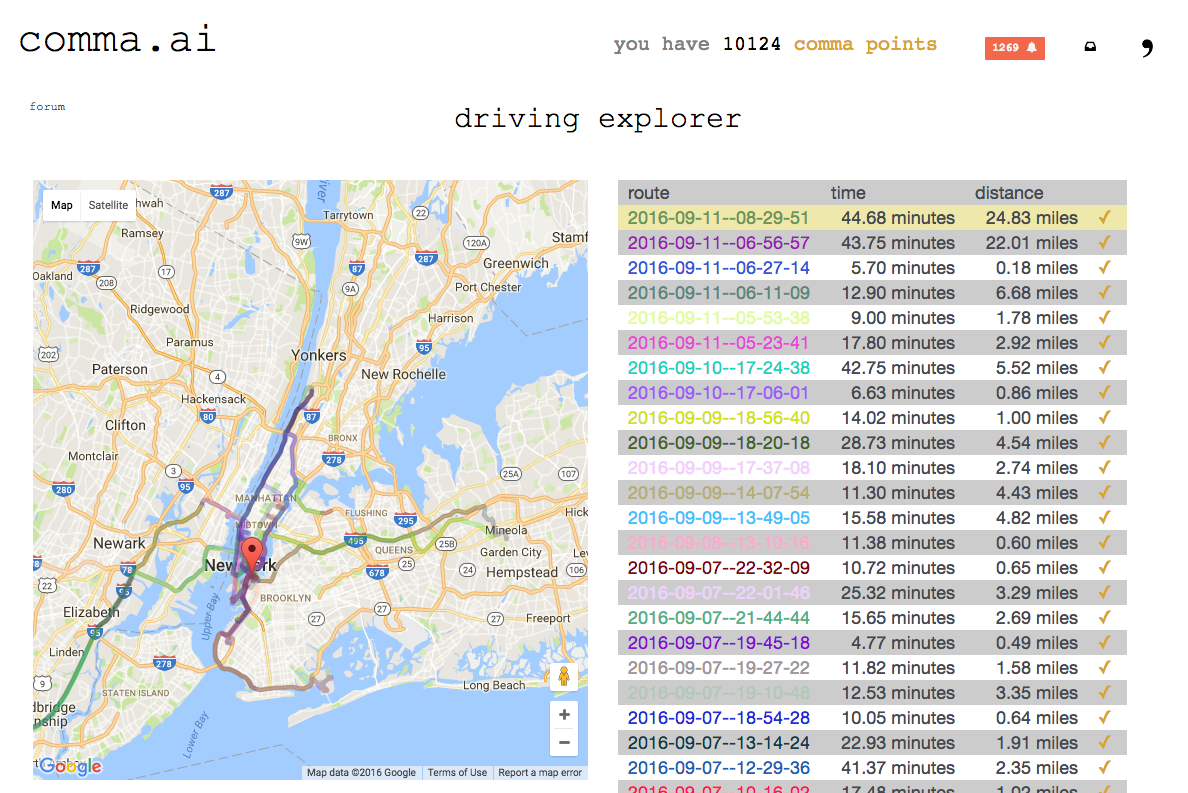Switch to Satellite view
Viewport: 1188px width, 793px height.
pos(107,205)
